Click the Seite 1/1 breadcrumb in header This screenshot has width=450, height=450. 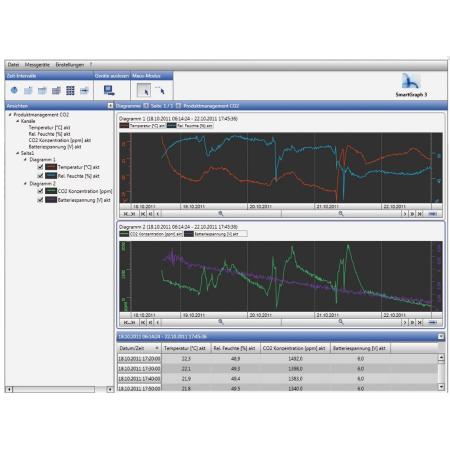[x=162, y=106]
